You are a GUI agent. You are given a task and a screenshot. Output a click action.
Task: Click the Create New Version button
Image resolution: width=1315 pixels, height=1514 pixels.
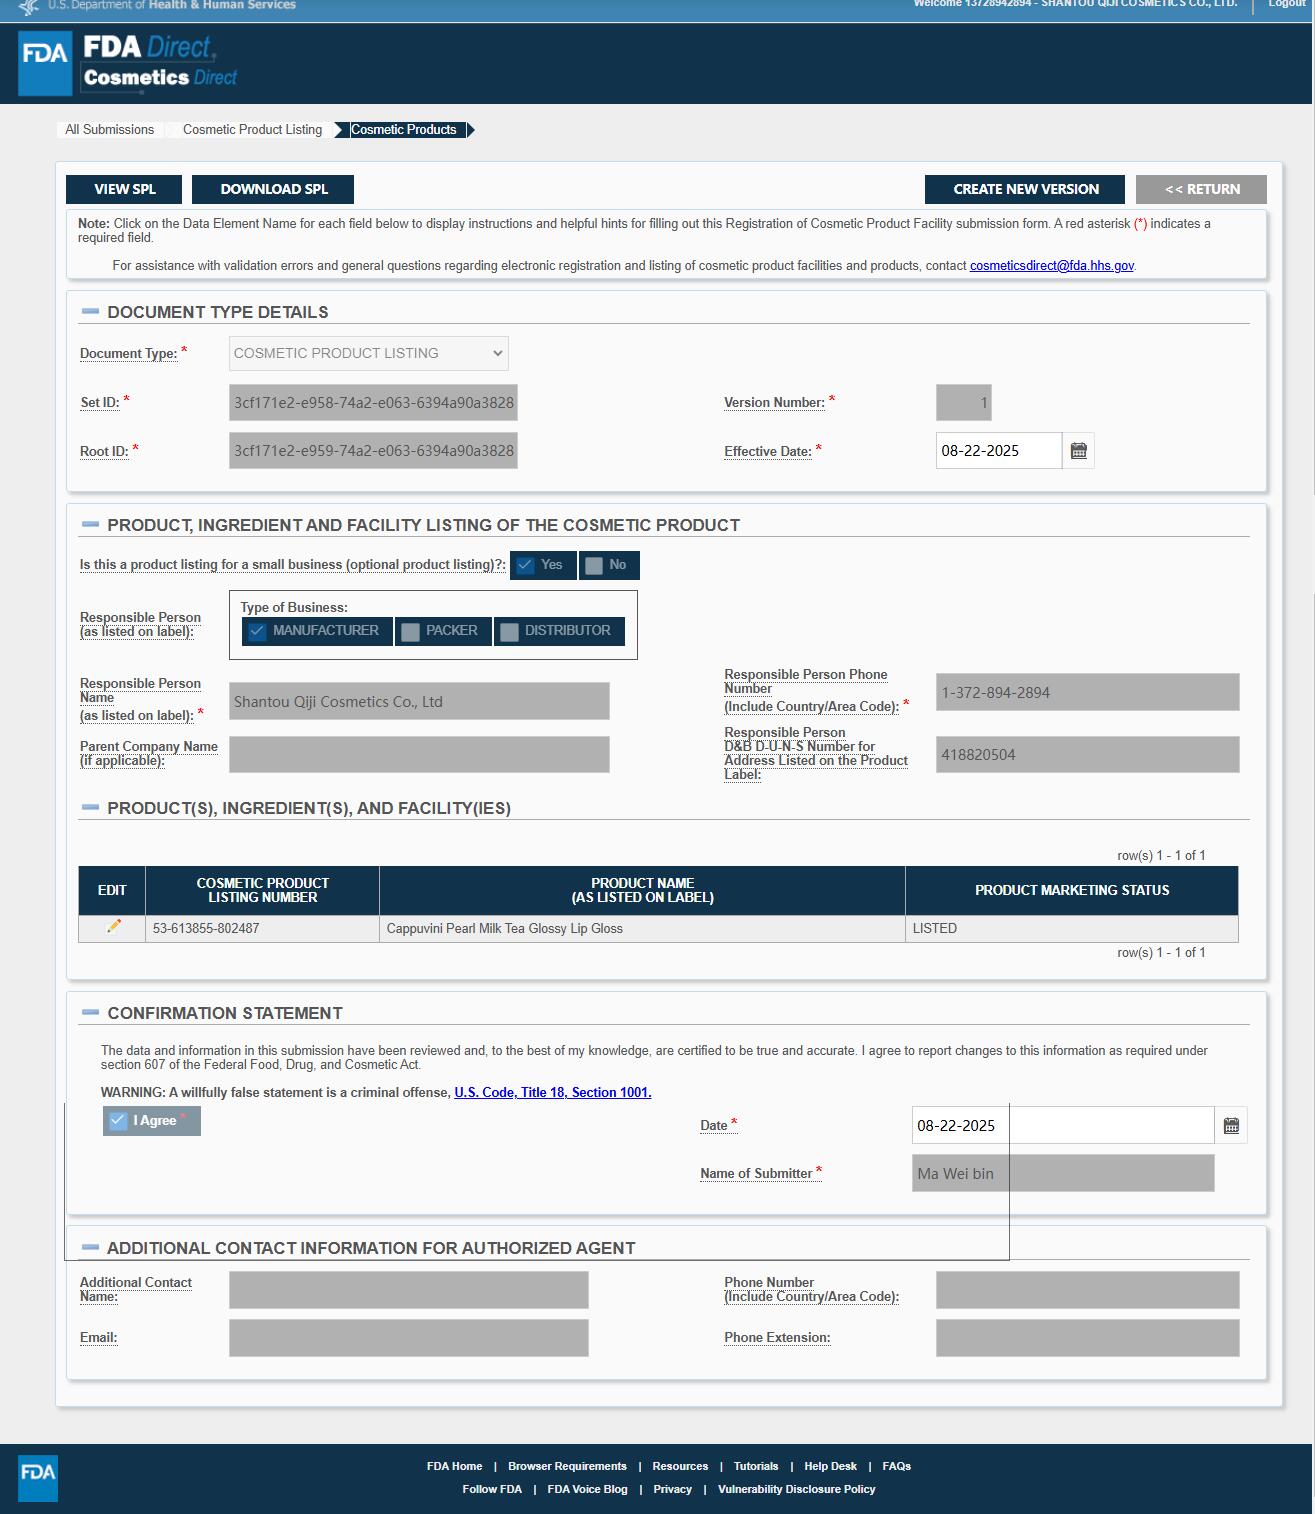tap(1025, 189)
